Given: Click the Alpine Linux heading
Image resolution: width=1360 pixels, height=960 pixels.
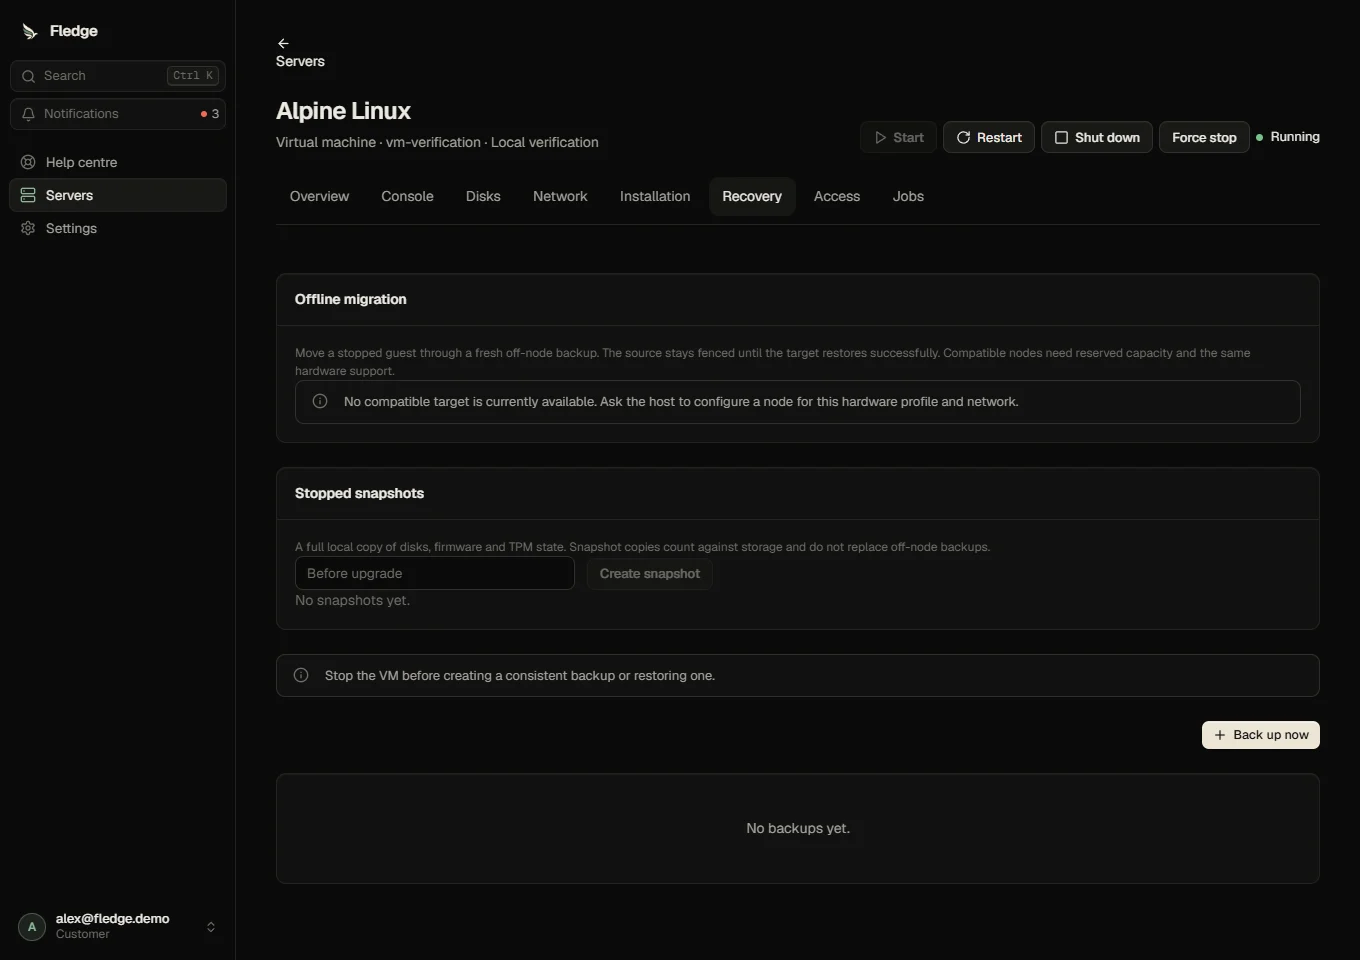Looking at the screenshot, I should coord(343,111).
